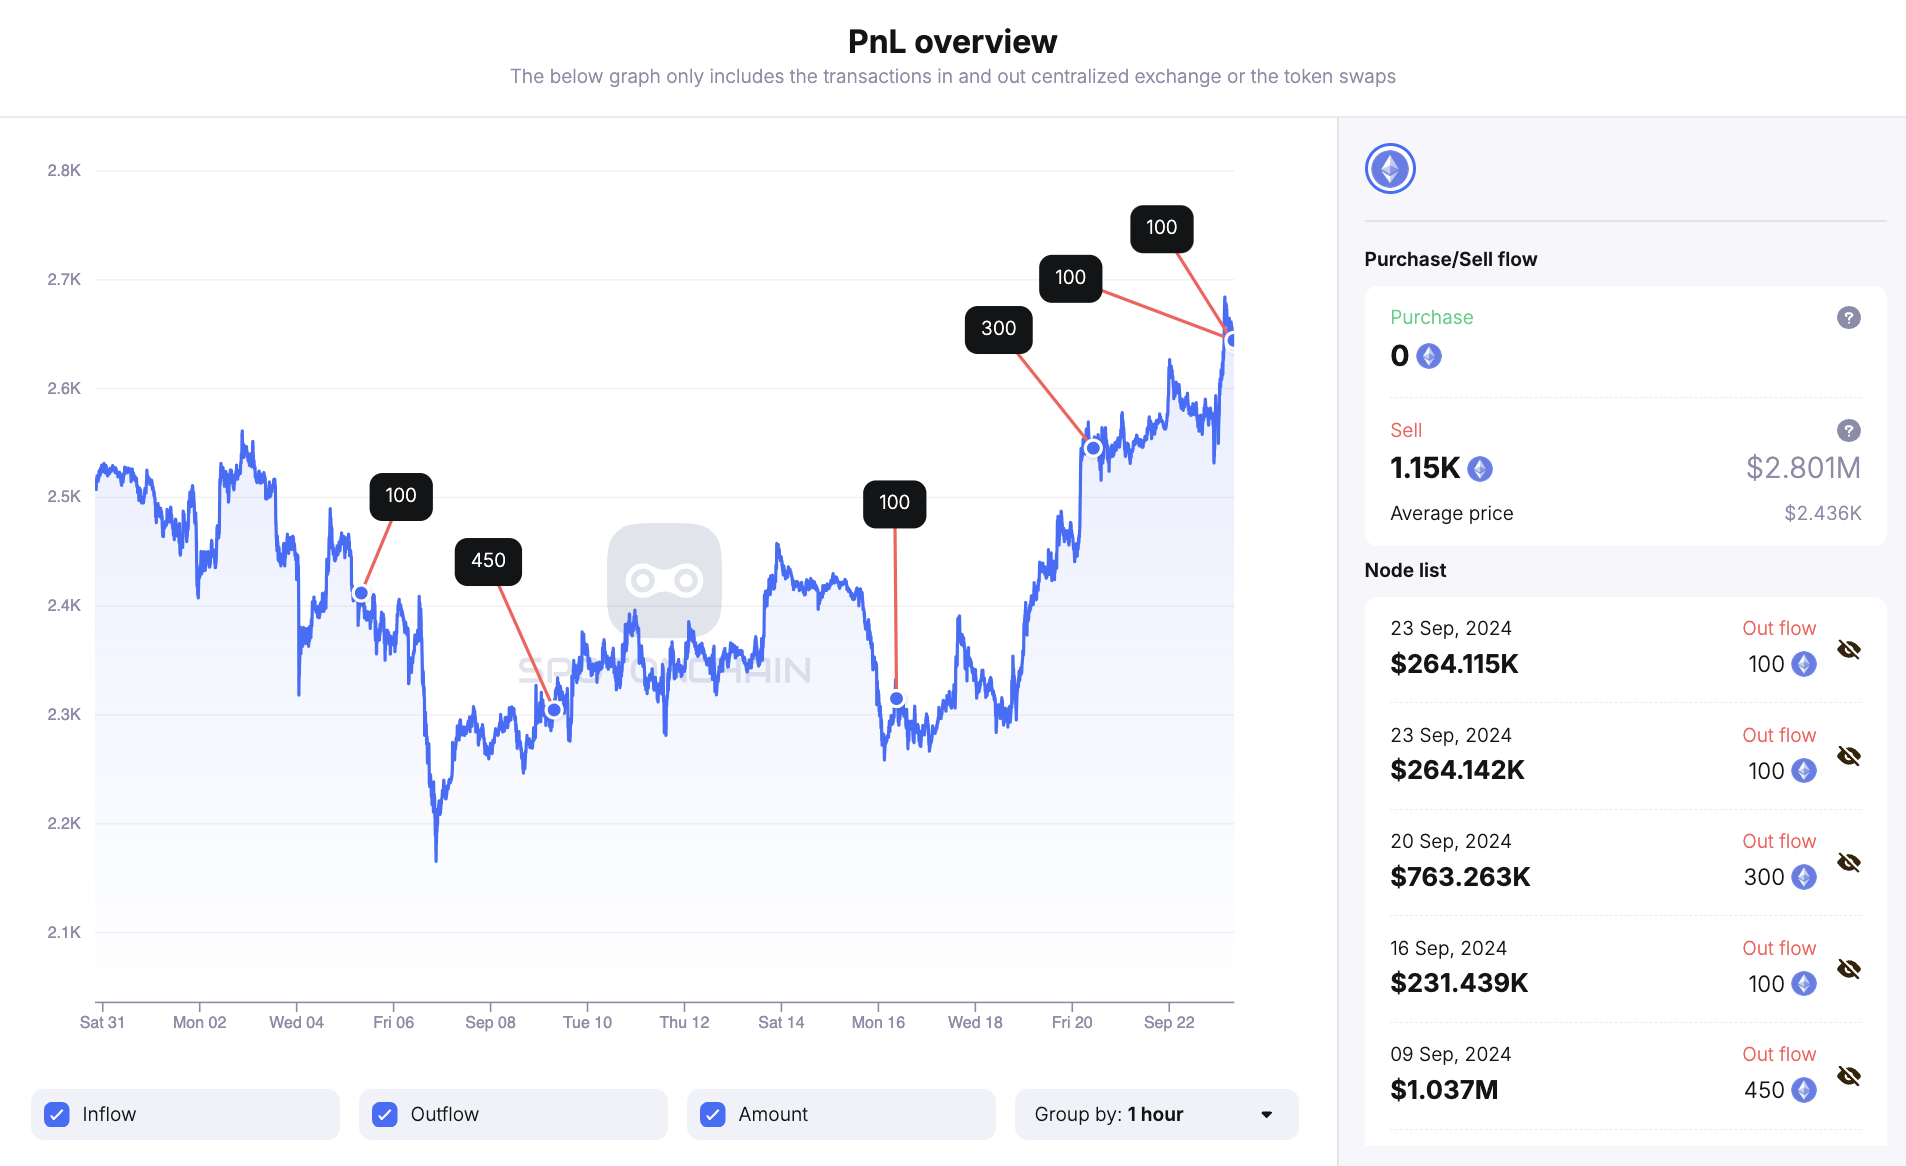This screenshot has height=1166, width=1906.
Task: Hide the $264.115K outflow node
Action: [x=1848, y=649]
